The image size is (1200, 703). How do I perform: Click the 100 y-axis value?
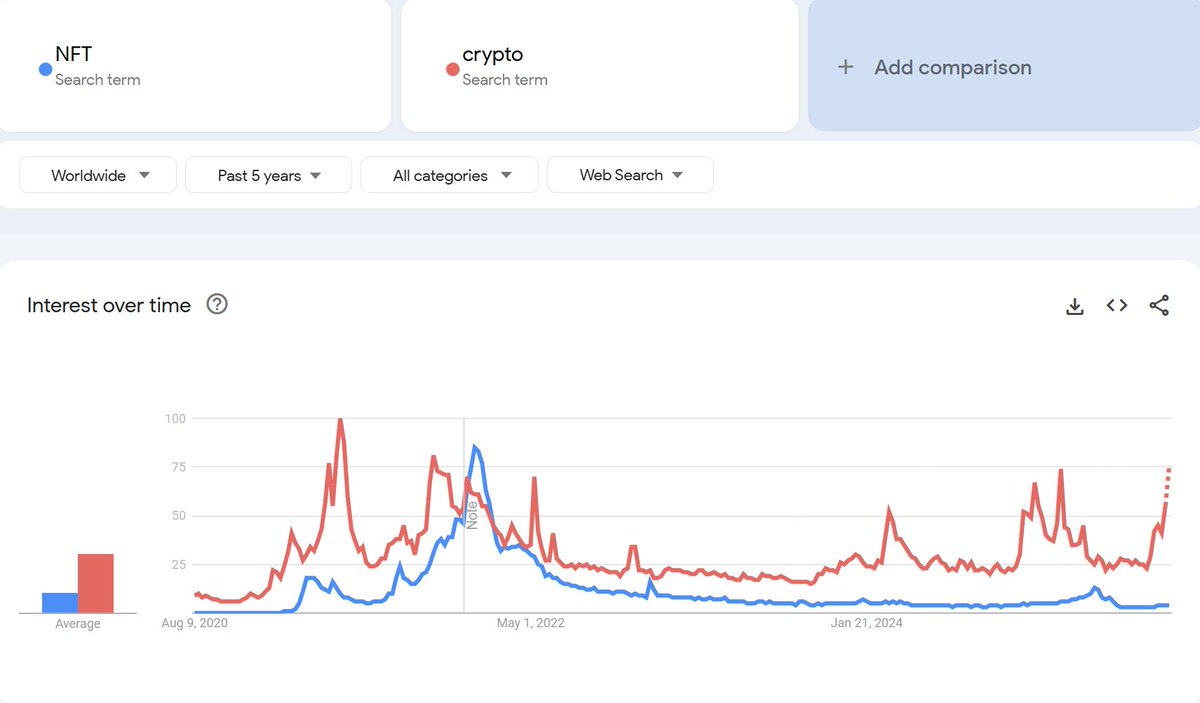175,418
